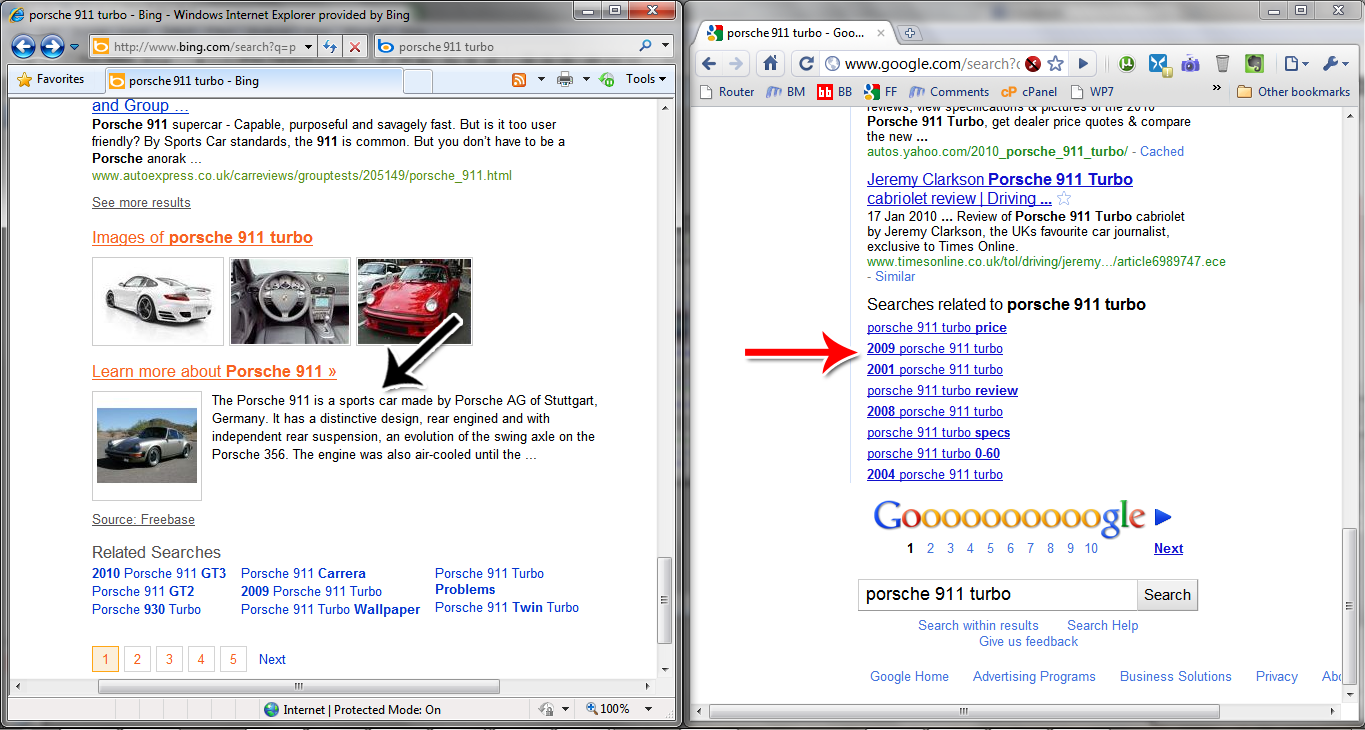Click 'Learn more about Porsche 911' link
Viewport: 1365px width, 730px height.
pyautogui.click(x=214, y=372)
